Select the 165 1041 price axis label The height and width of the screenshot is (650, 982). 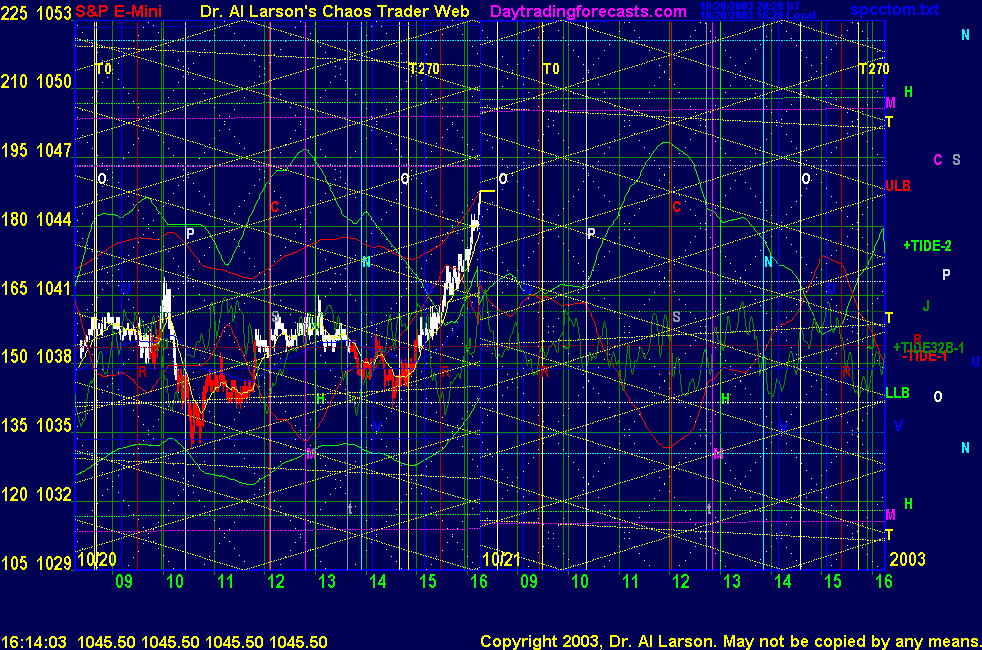point(36,288)
